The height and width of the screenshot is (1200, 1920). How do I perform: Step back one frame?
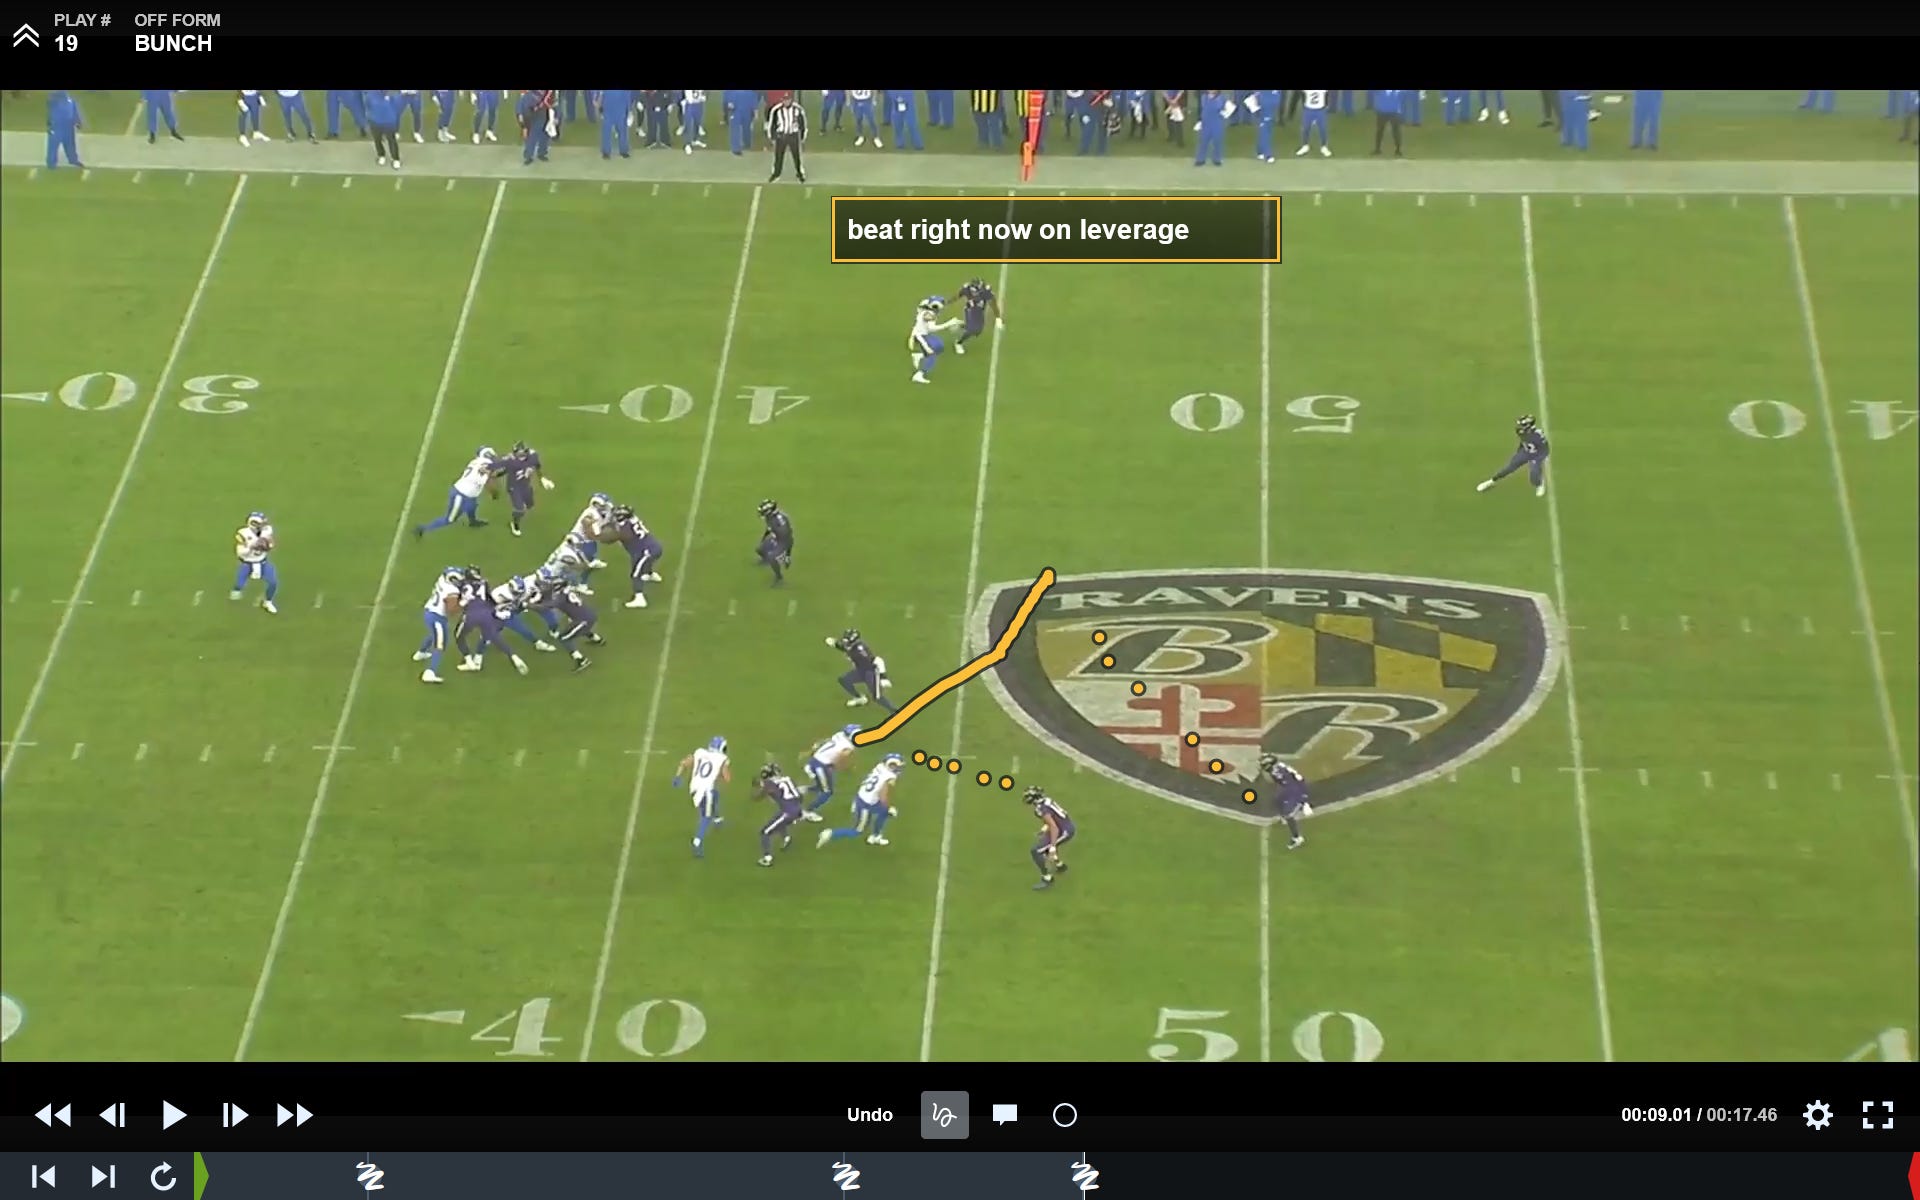coord(113,1115)
